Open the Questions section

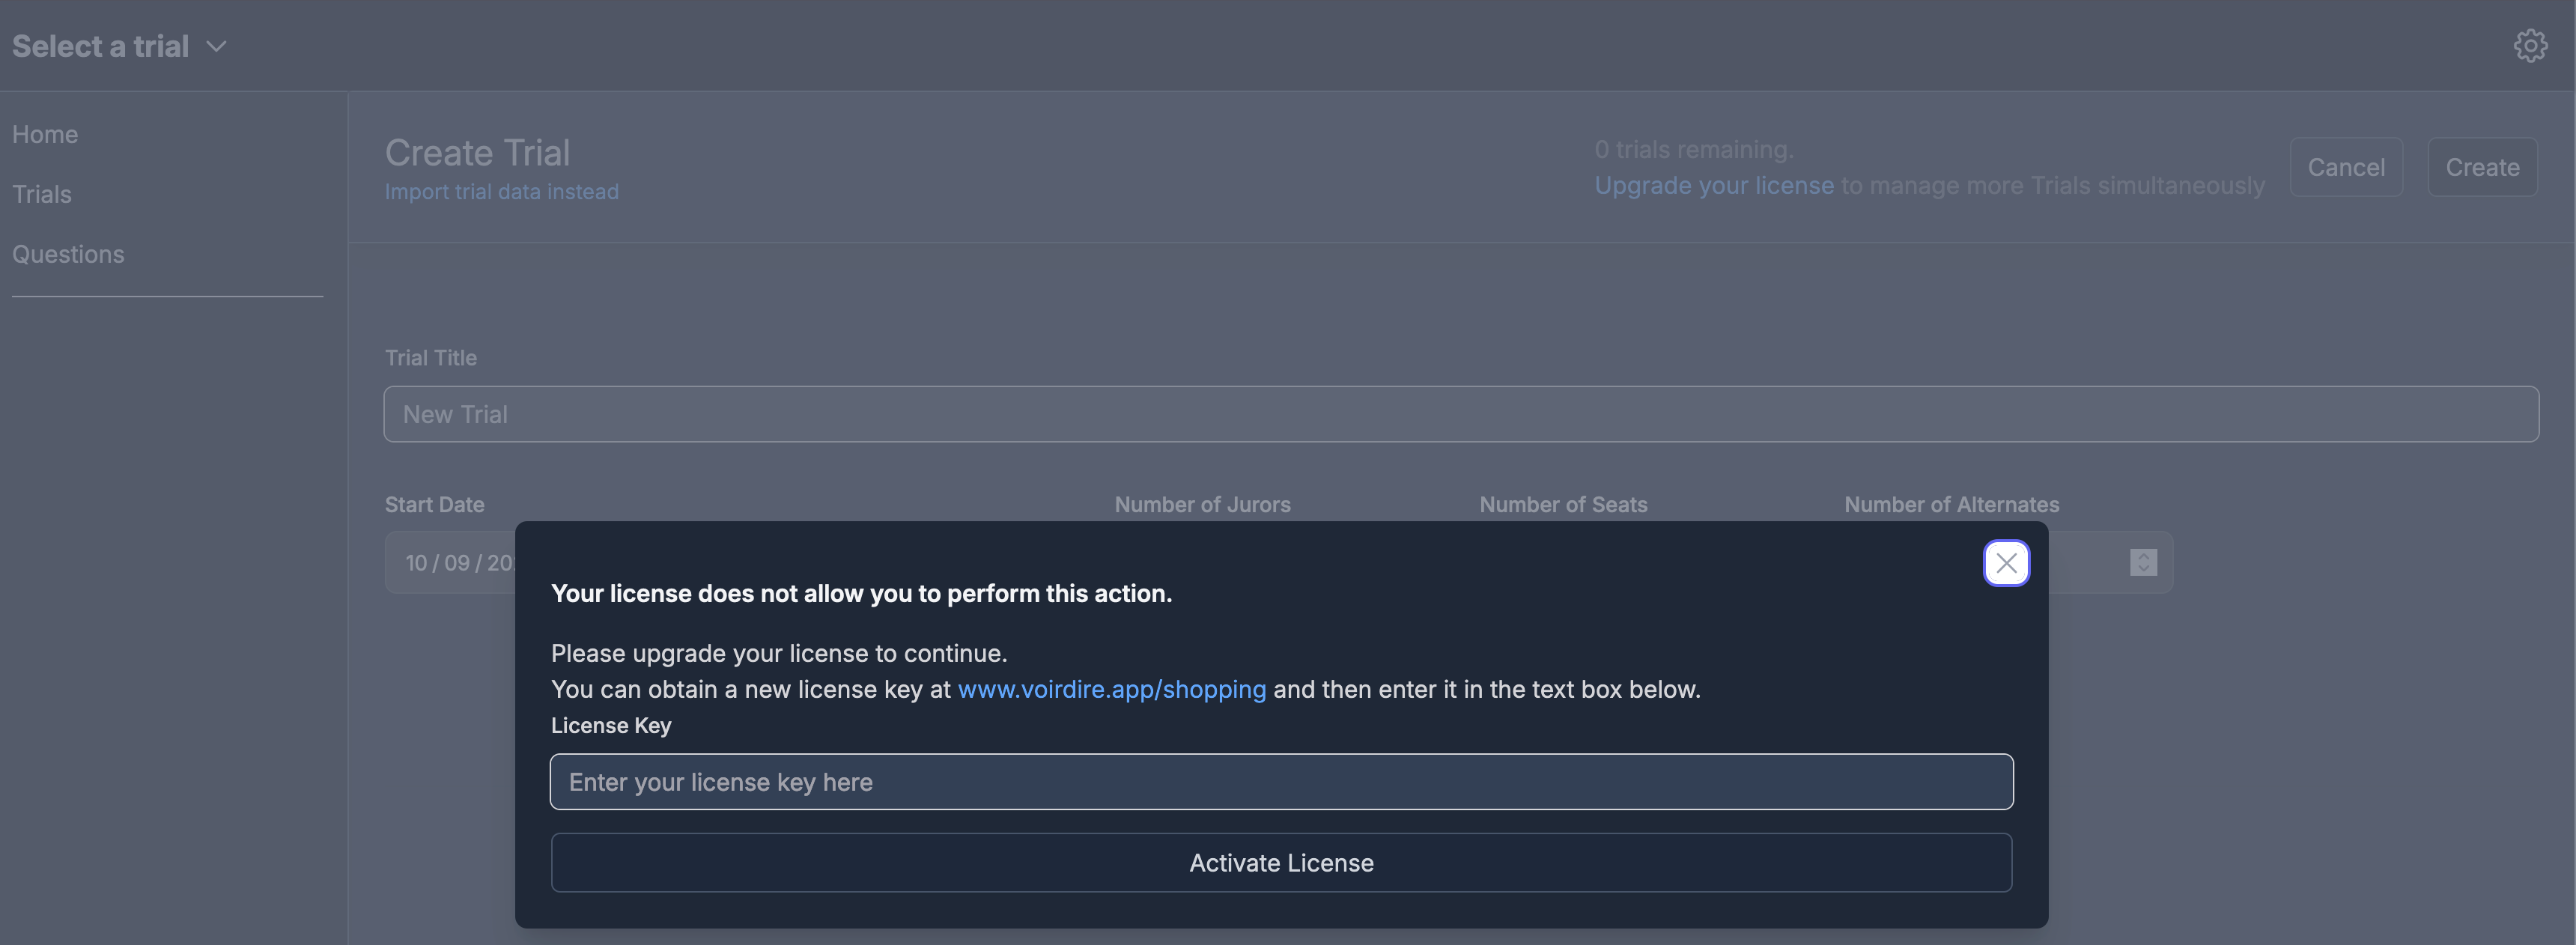point(68,254)
